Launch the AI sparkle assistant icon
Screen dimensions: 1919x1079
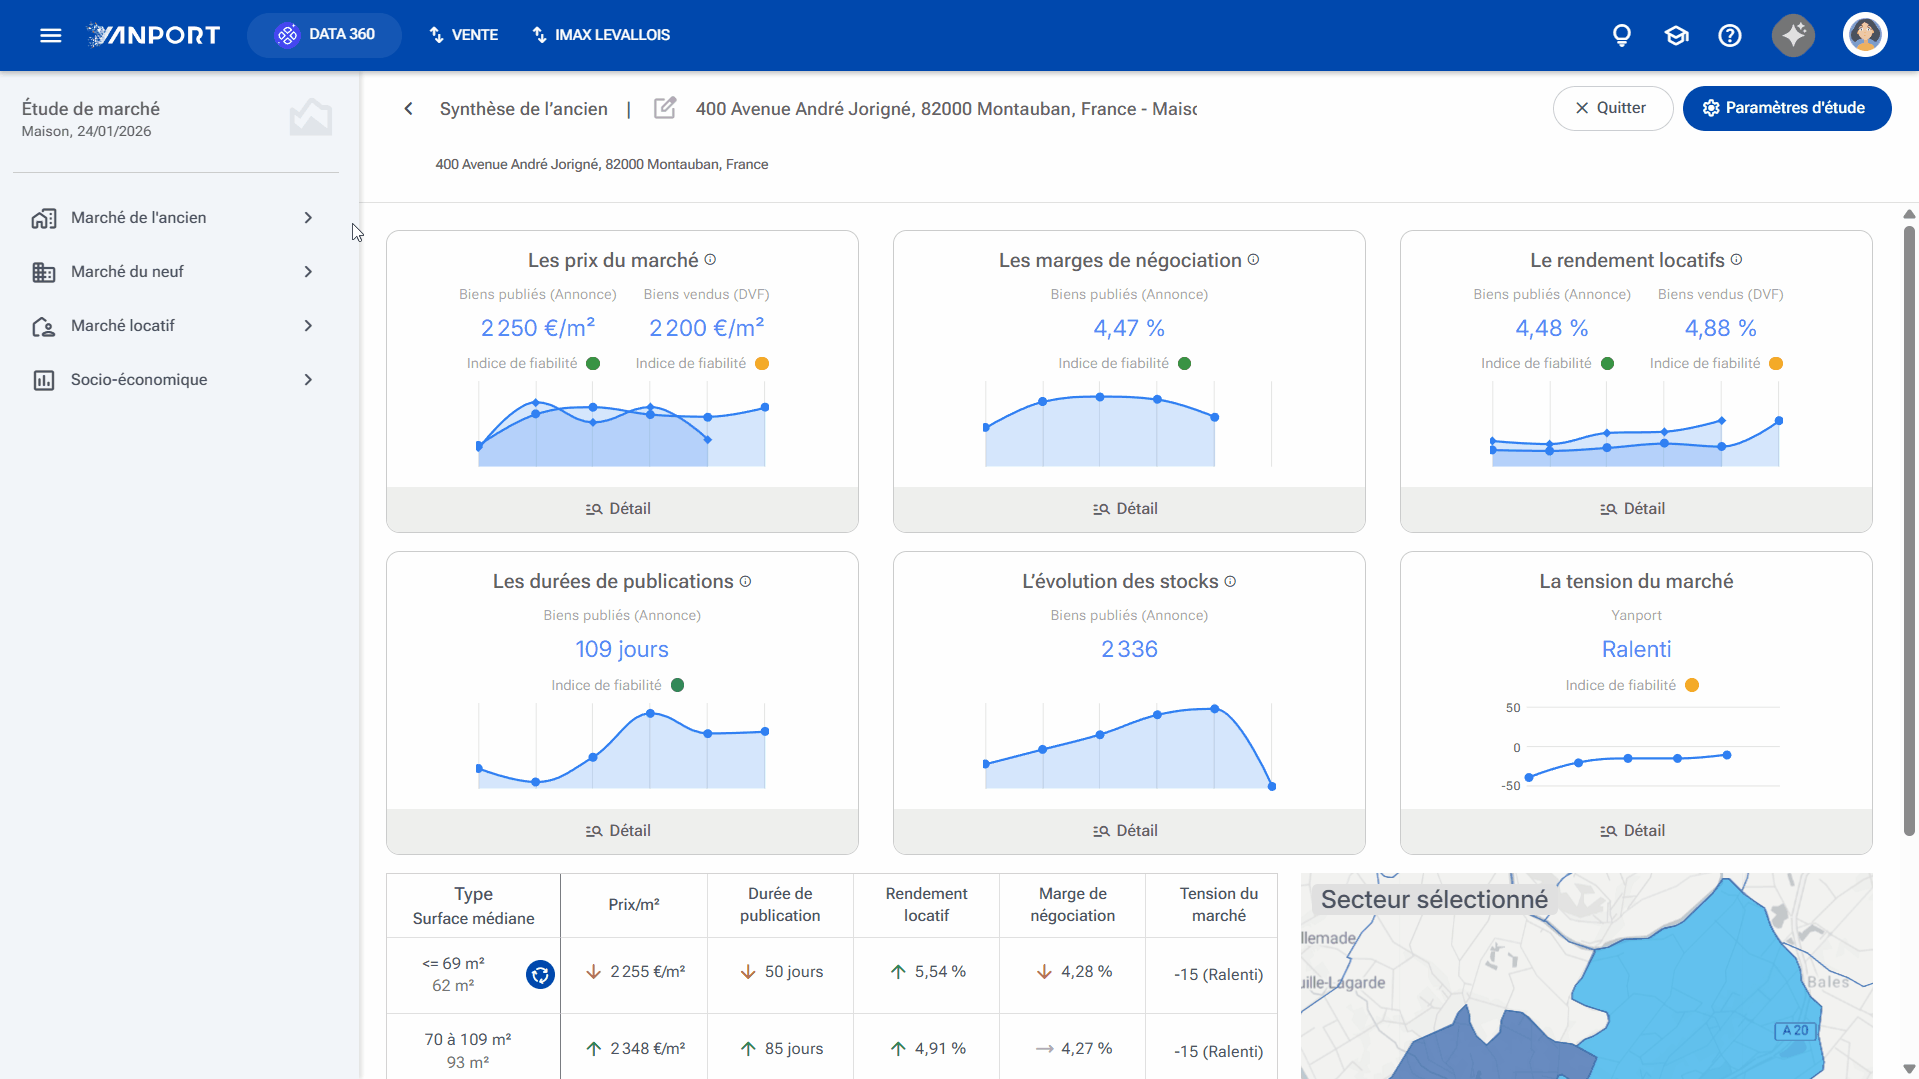[x=1794, y=35]
